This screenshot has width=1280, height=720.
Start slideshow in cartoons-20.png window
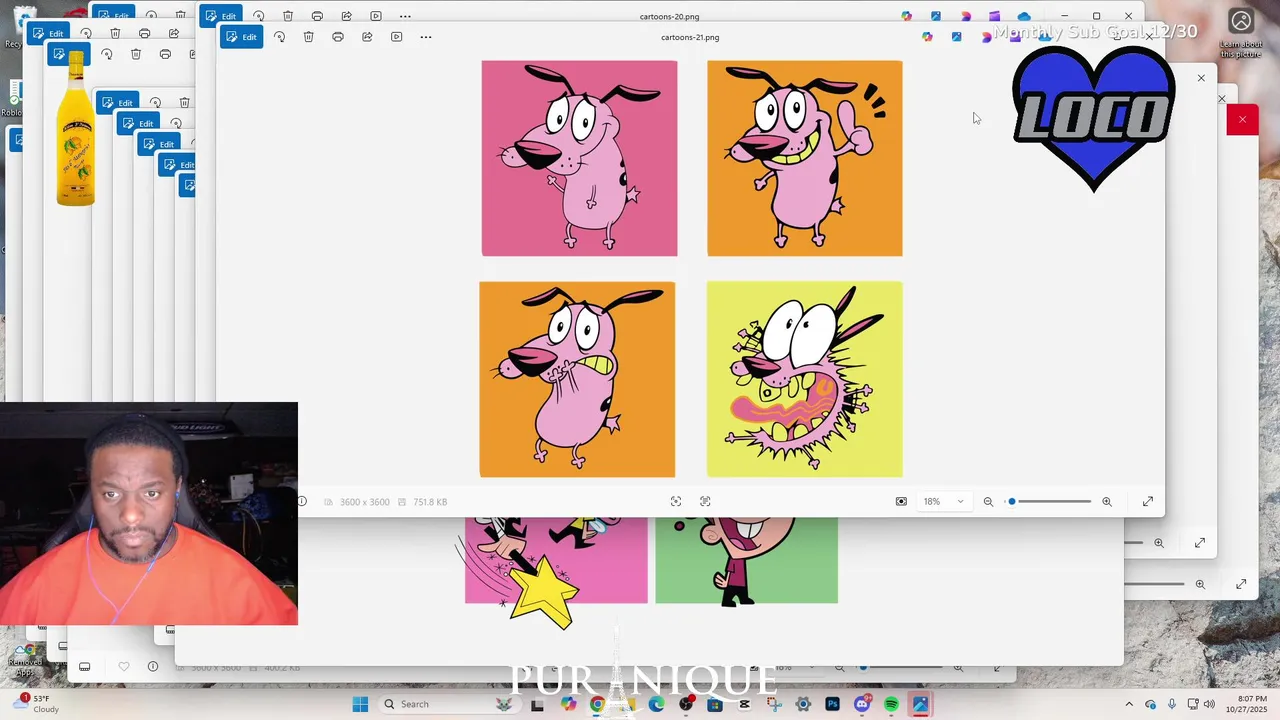click(376, 16)
